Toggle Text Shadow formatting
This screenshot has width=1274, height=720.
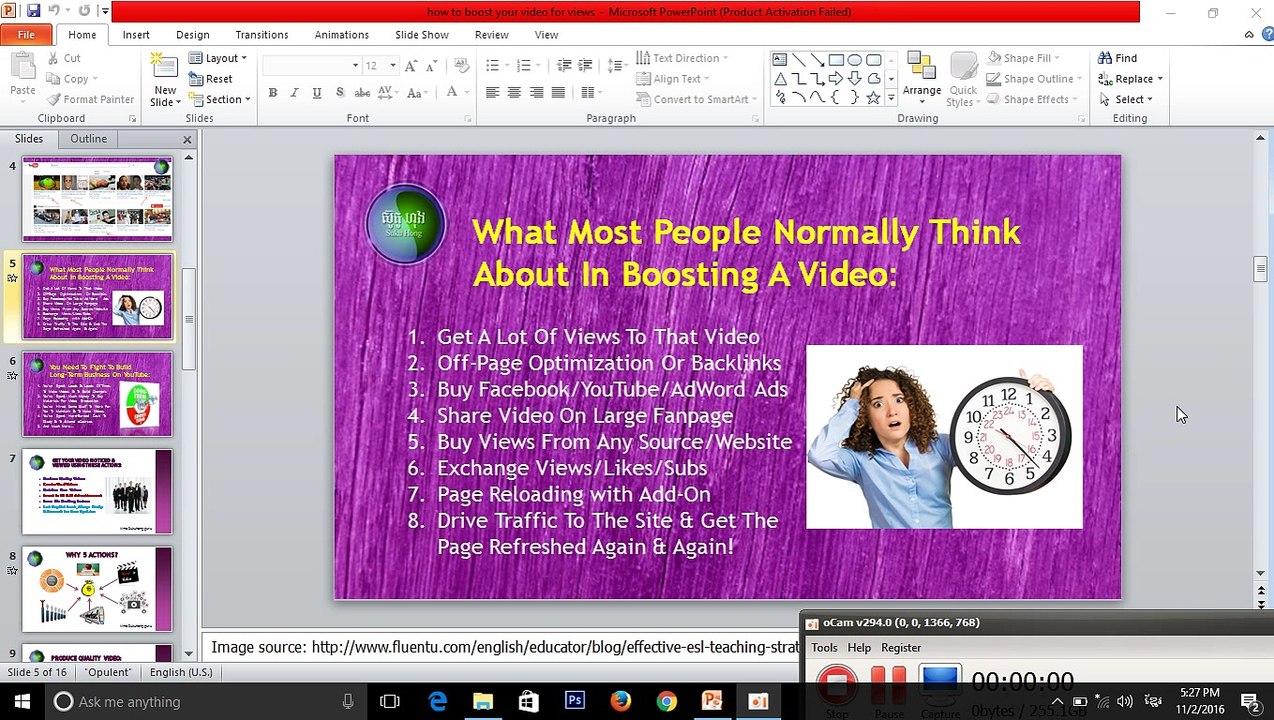coord(340,92)
